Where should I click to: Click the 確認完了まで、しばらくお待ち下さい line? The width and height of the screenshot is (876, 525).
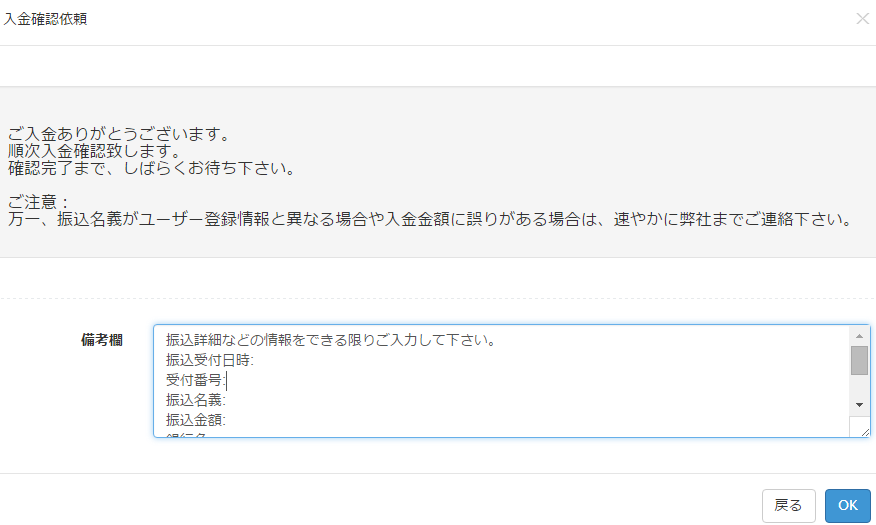tap(152, 168)
